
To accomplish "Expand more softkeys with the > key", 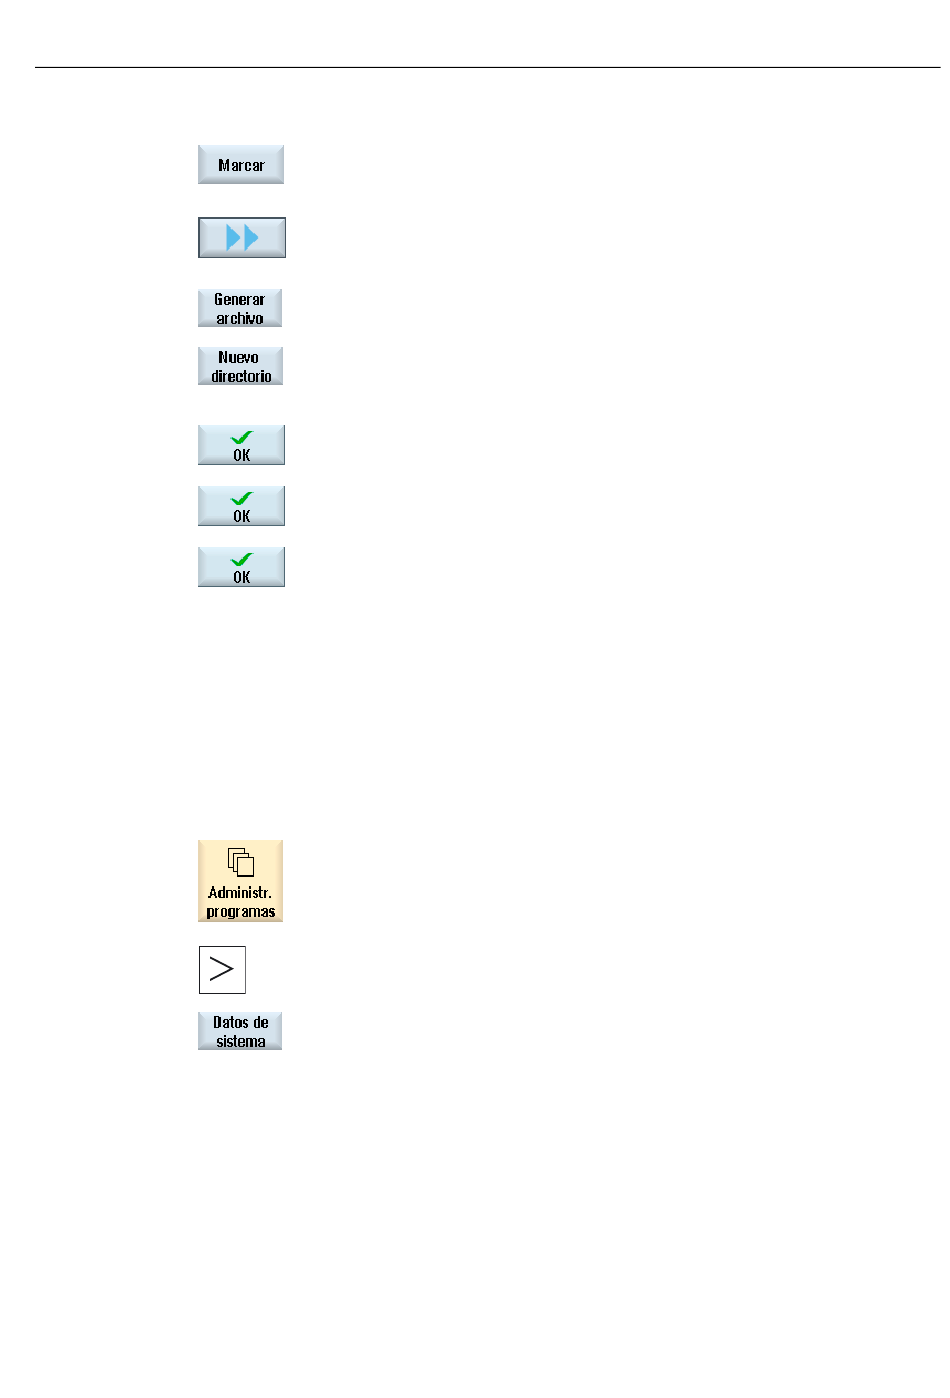I will (x=222, y=969).
